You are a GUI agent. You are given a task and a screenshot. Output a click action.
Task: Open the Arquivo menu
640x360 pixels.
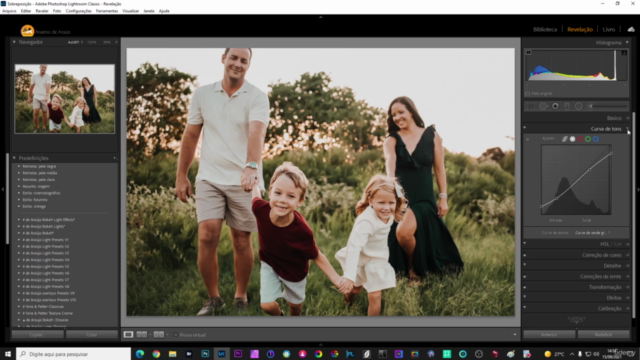point(9,11)
